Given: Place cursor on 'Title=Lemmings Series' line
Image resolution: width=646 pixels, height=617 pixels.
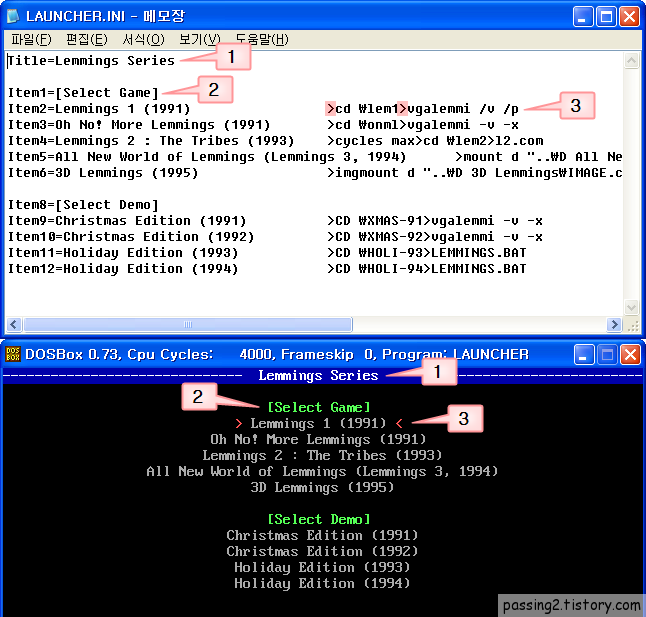Looking at the screenshot, I should (x=91, y=61).
